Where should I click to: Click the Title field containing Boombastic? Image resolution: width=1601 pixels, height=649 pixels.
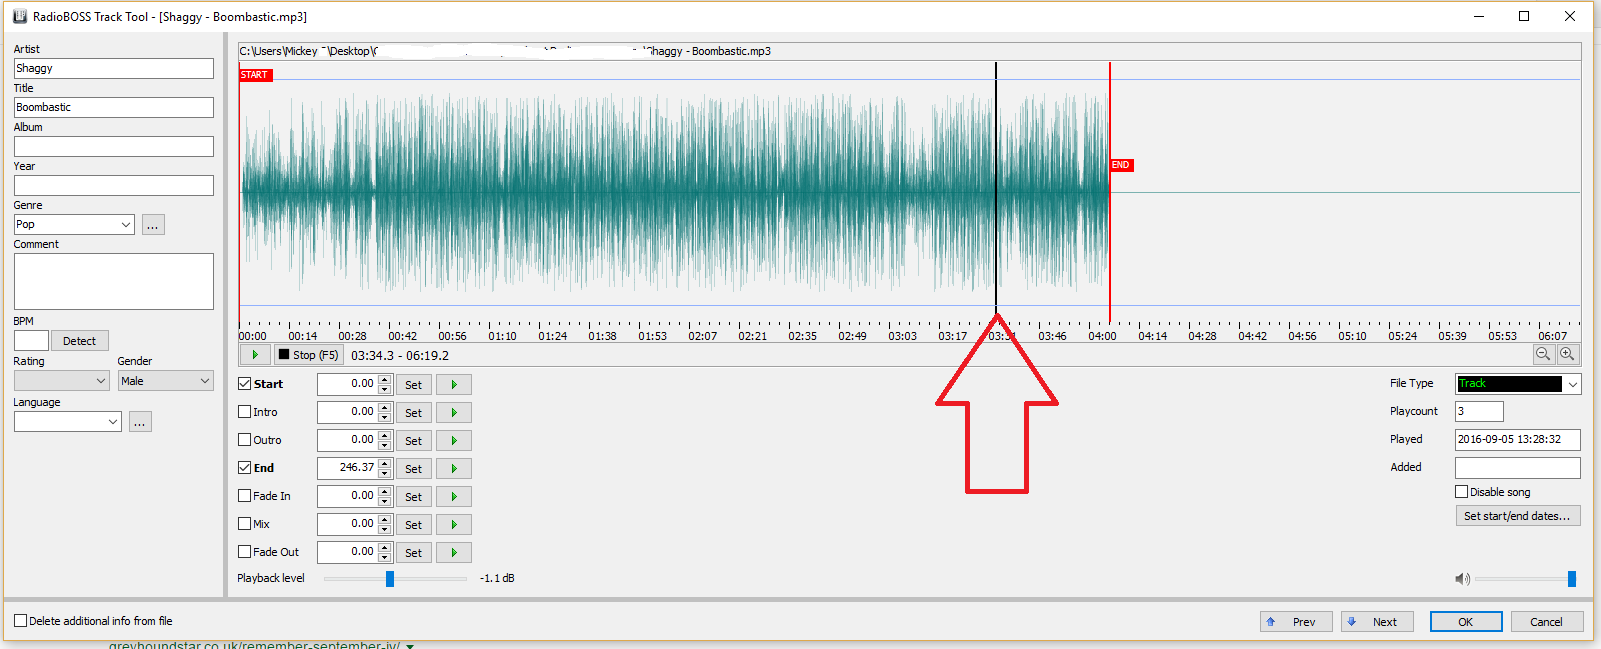114,107
